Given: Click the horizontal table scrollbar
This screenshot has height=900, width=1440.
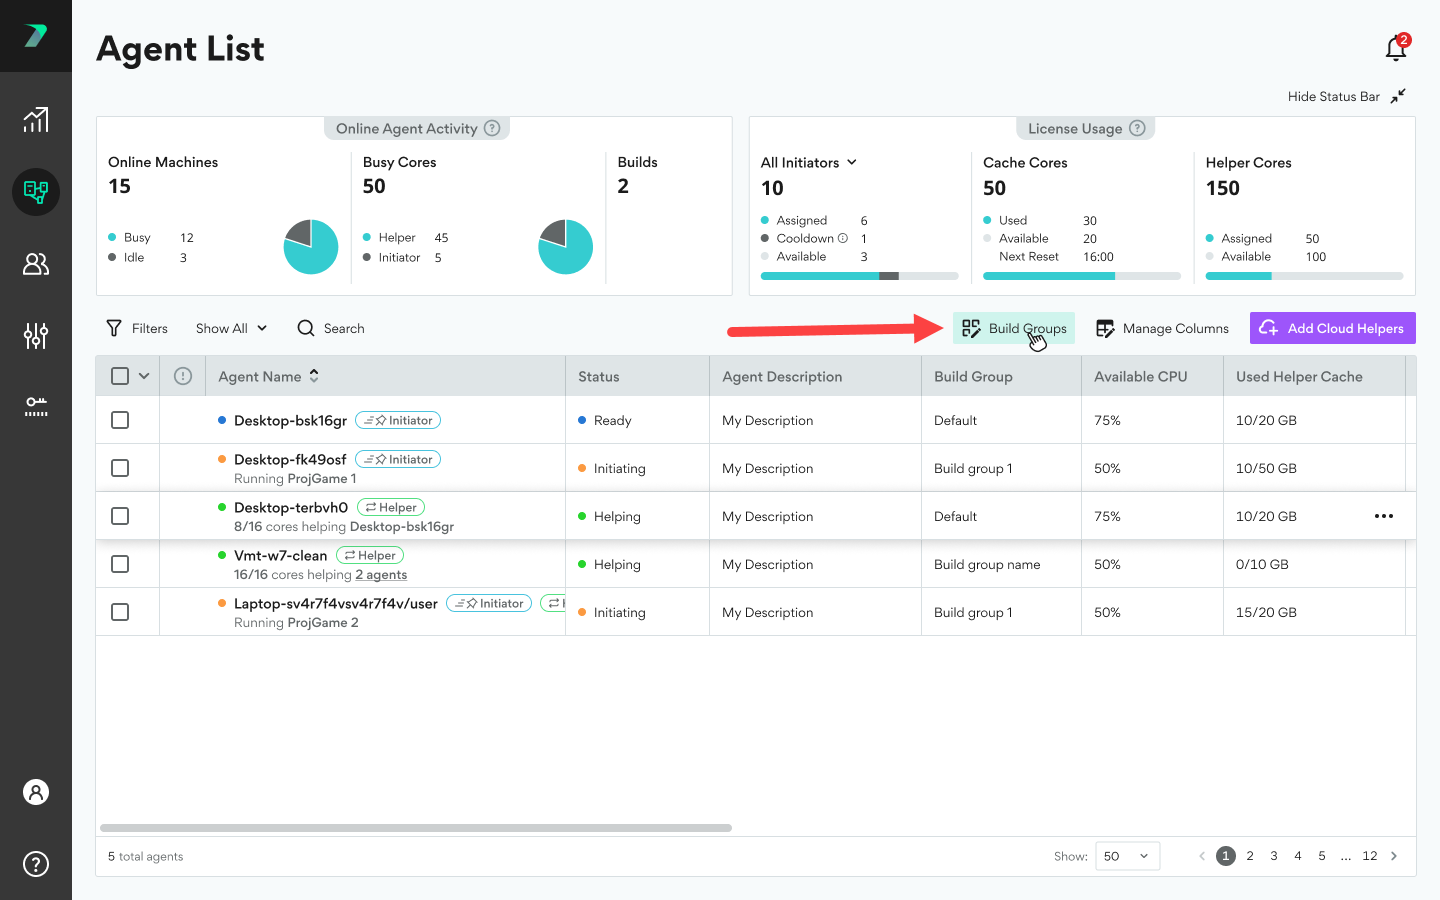Looking at the screenshot, I should (416, 828).
